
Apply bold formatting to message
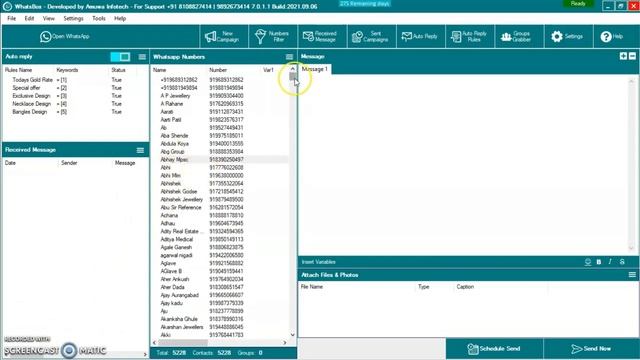pyautogui.click(x=599, y=262)
